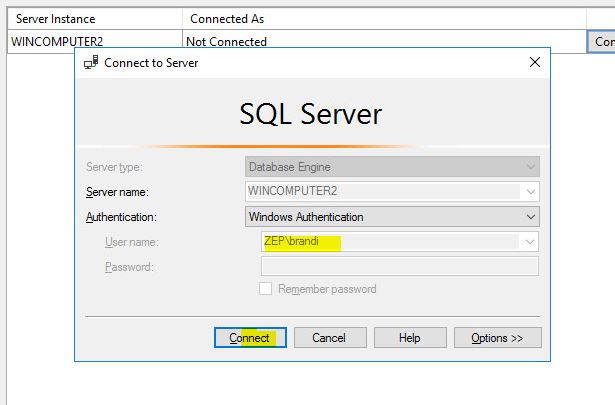Sort by the Server Instance column header
Viewport: 615px width, 405px height.
pyautogui.click(x=58, y=19)
